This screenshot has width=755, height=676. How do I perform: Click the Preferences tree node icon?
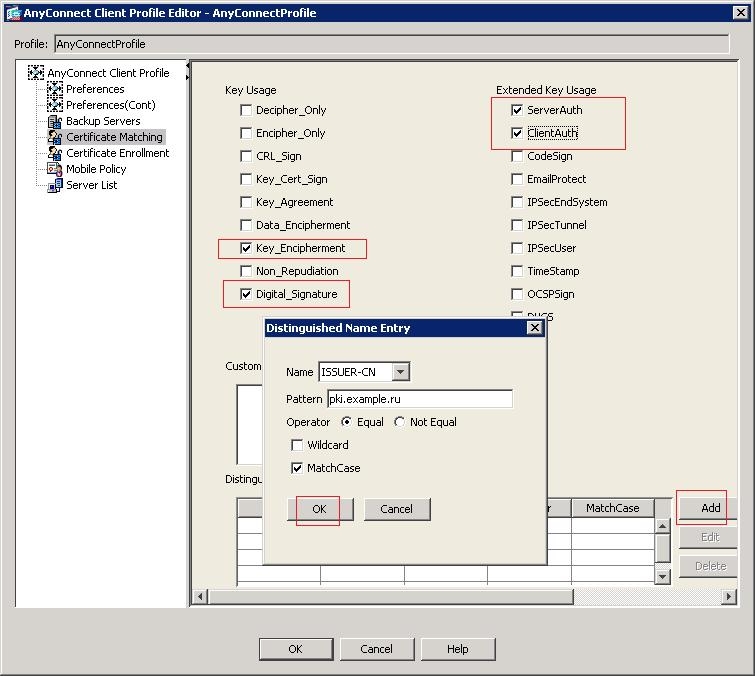click(x=55, y=89)
